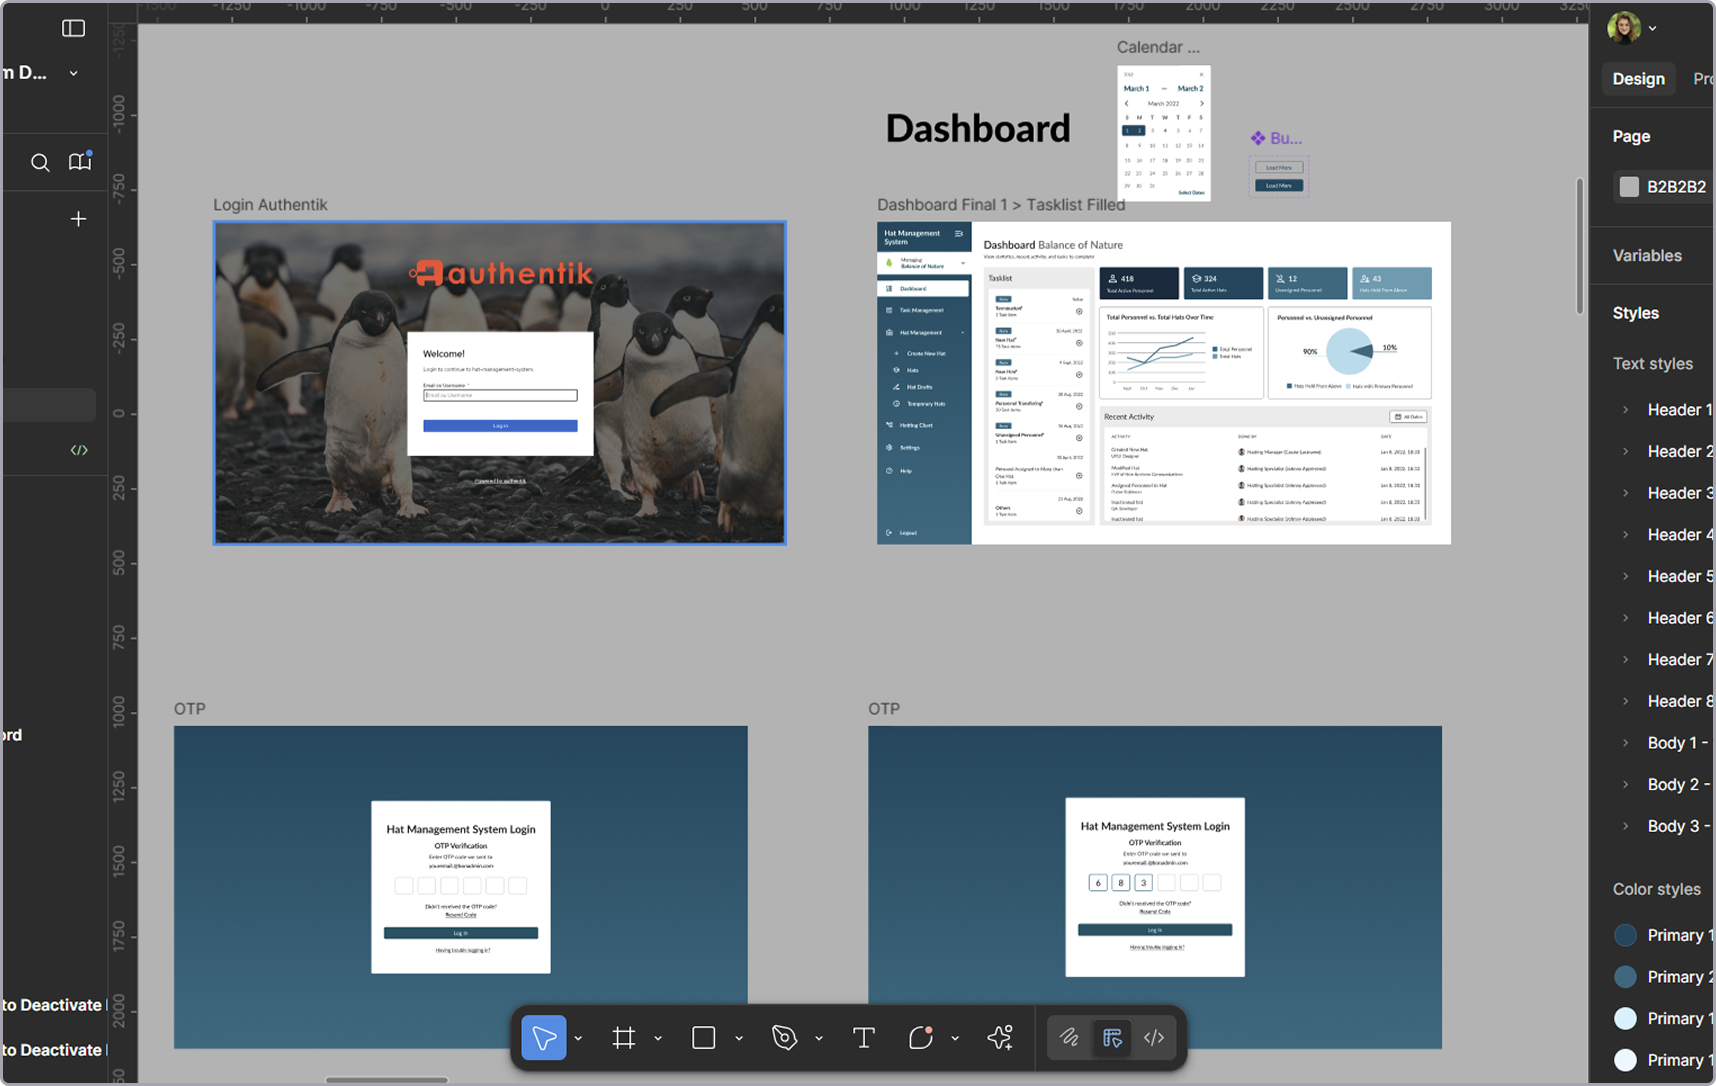1716x1086 pixels.
Task: Select the Text tool in toolbar
Action: pos(864,1038)
